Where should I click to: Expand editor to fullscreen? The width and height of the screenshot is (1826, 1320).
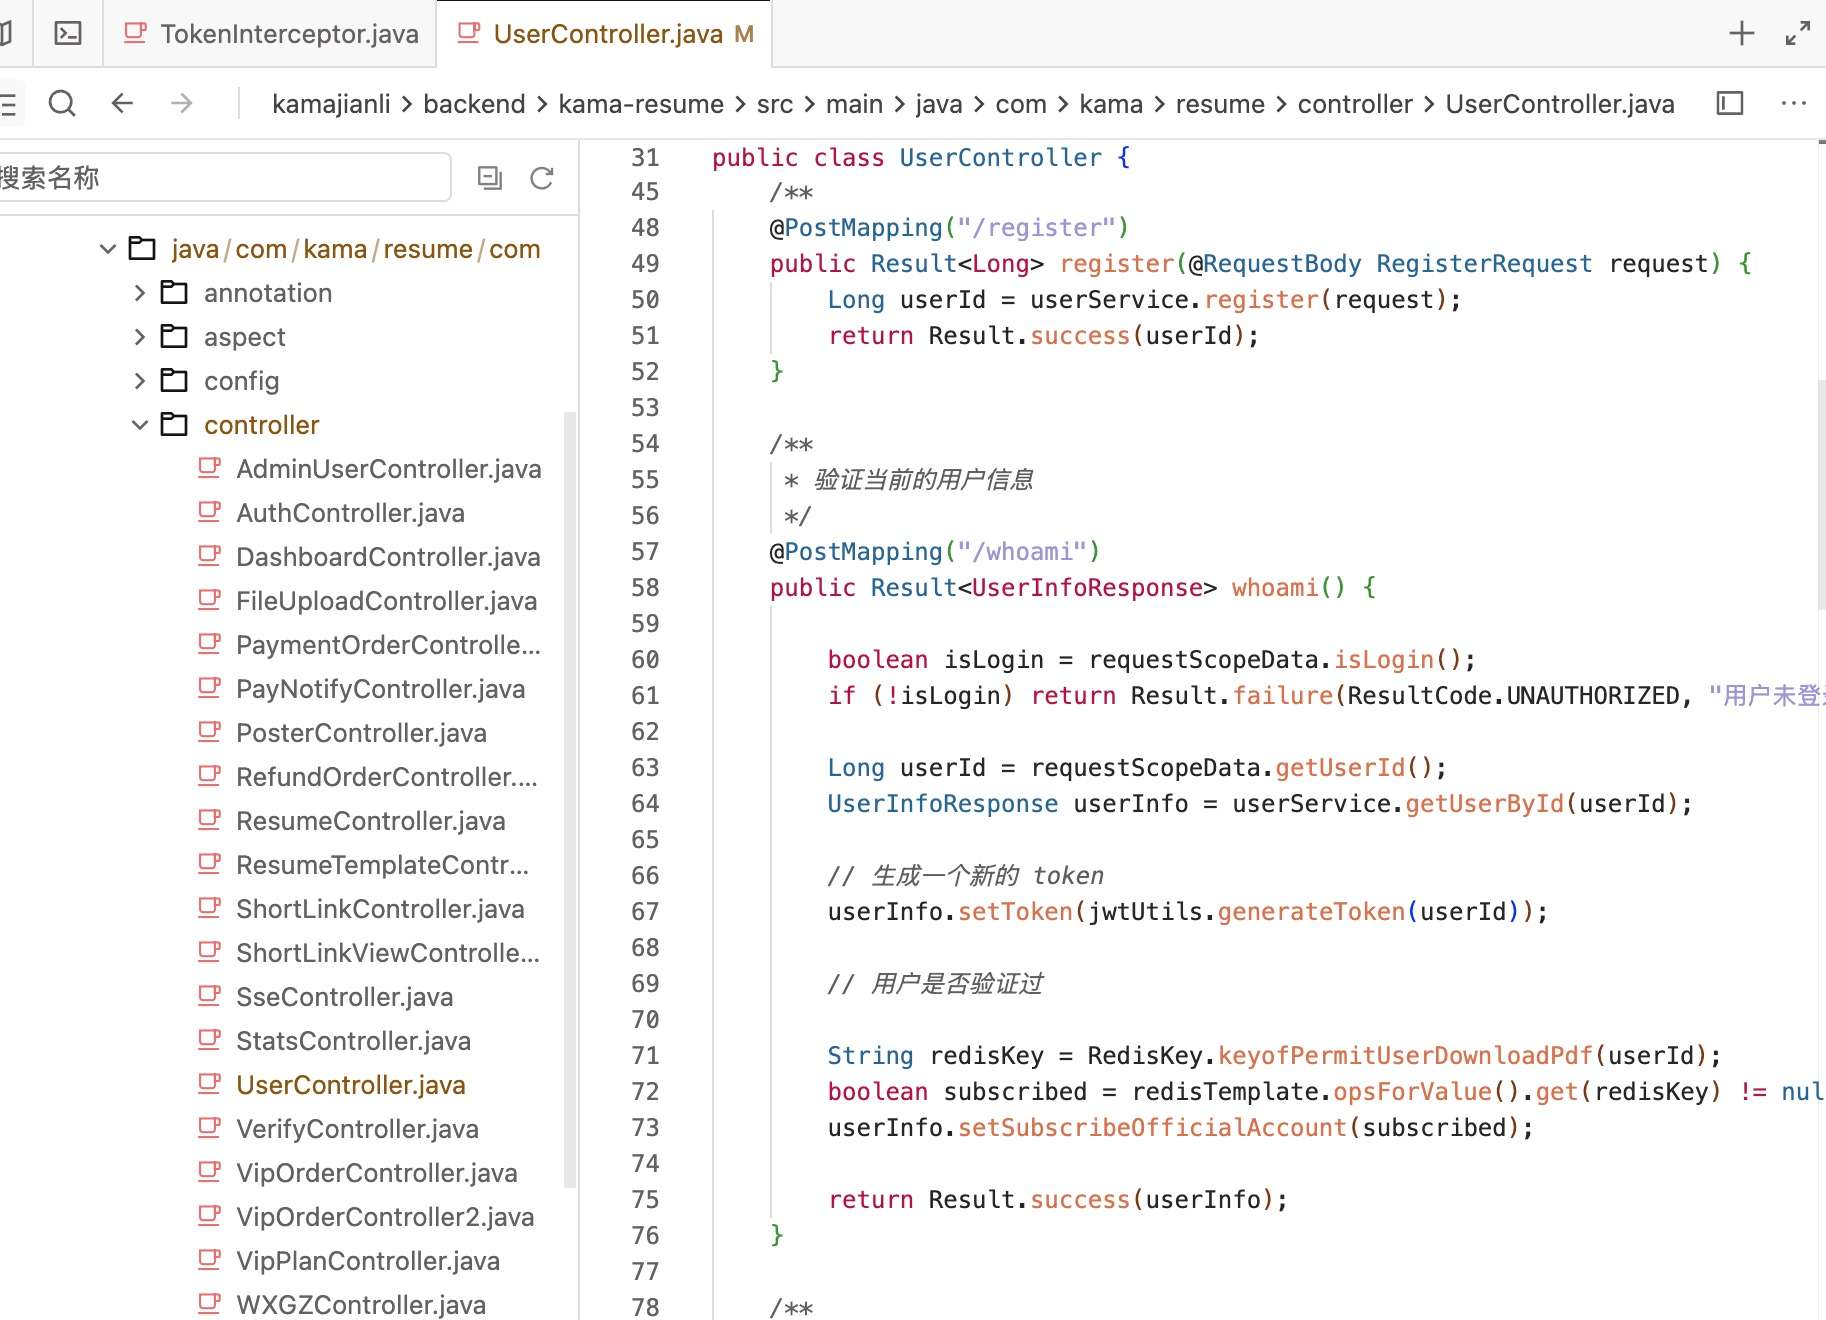[1798, 34]
